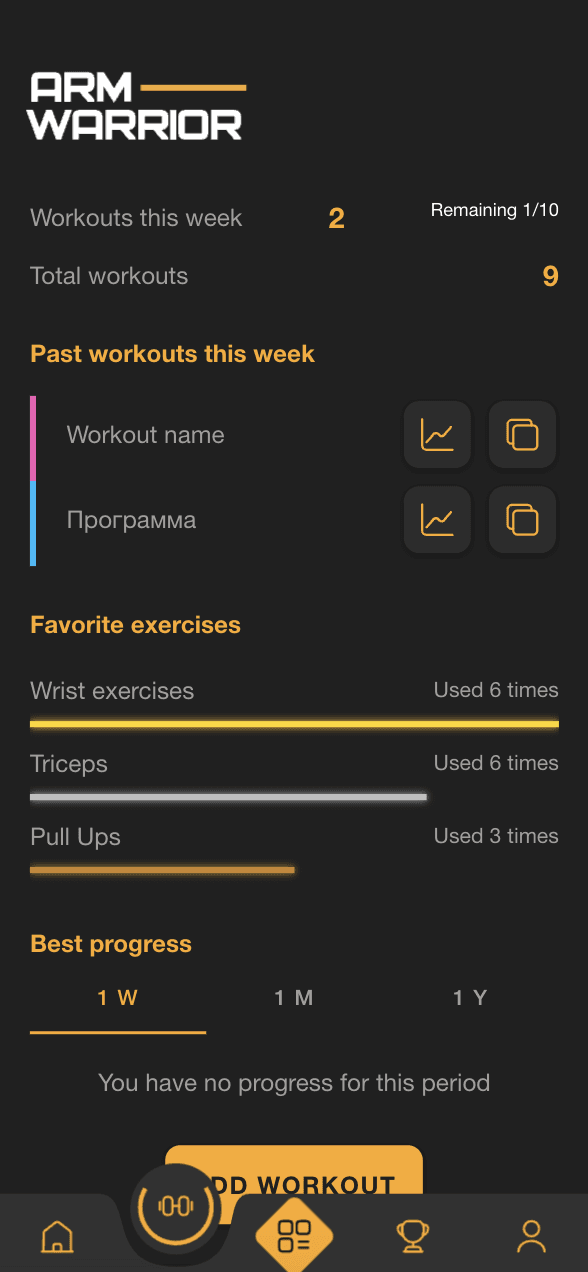Open the trophy achievements section
The height and width of the screenshot is (1272, 588).
413,1237
